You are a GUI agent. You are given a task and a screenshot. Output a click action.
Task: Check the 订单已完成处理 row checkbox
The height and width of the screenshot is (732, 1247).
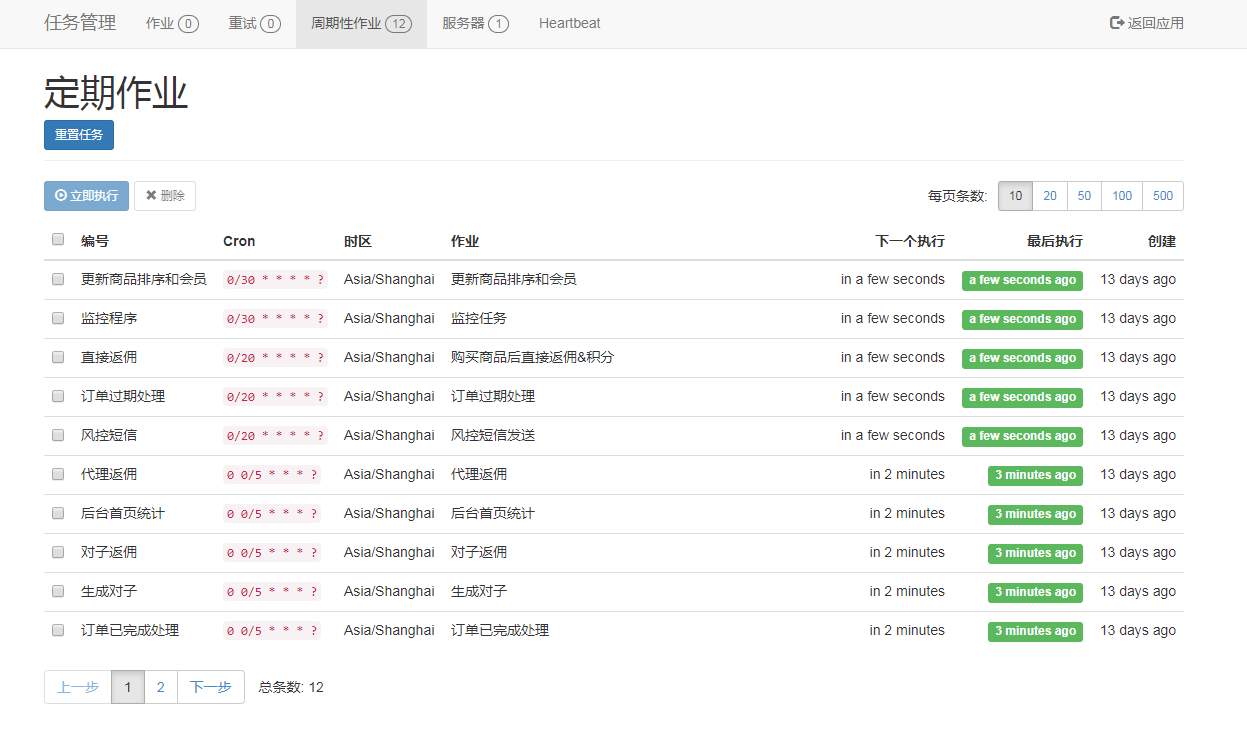[58, 630]
